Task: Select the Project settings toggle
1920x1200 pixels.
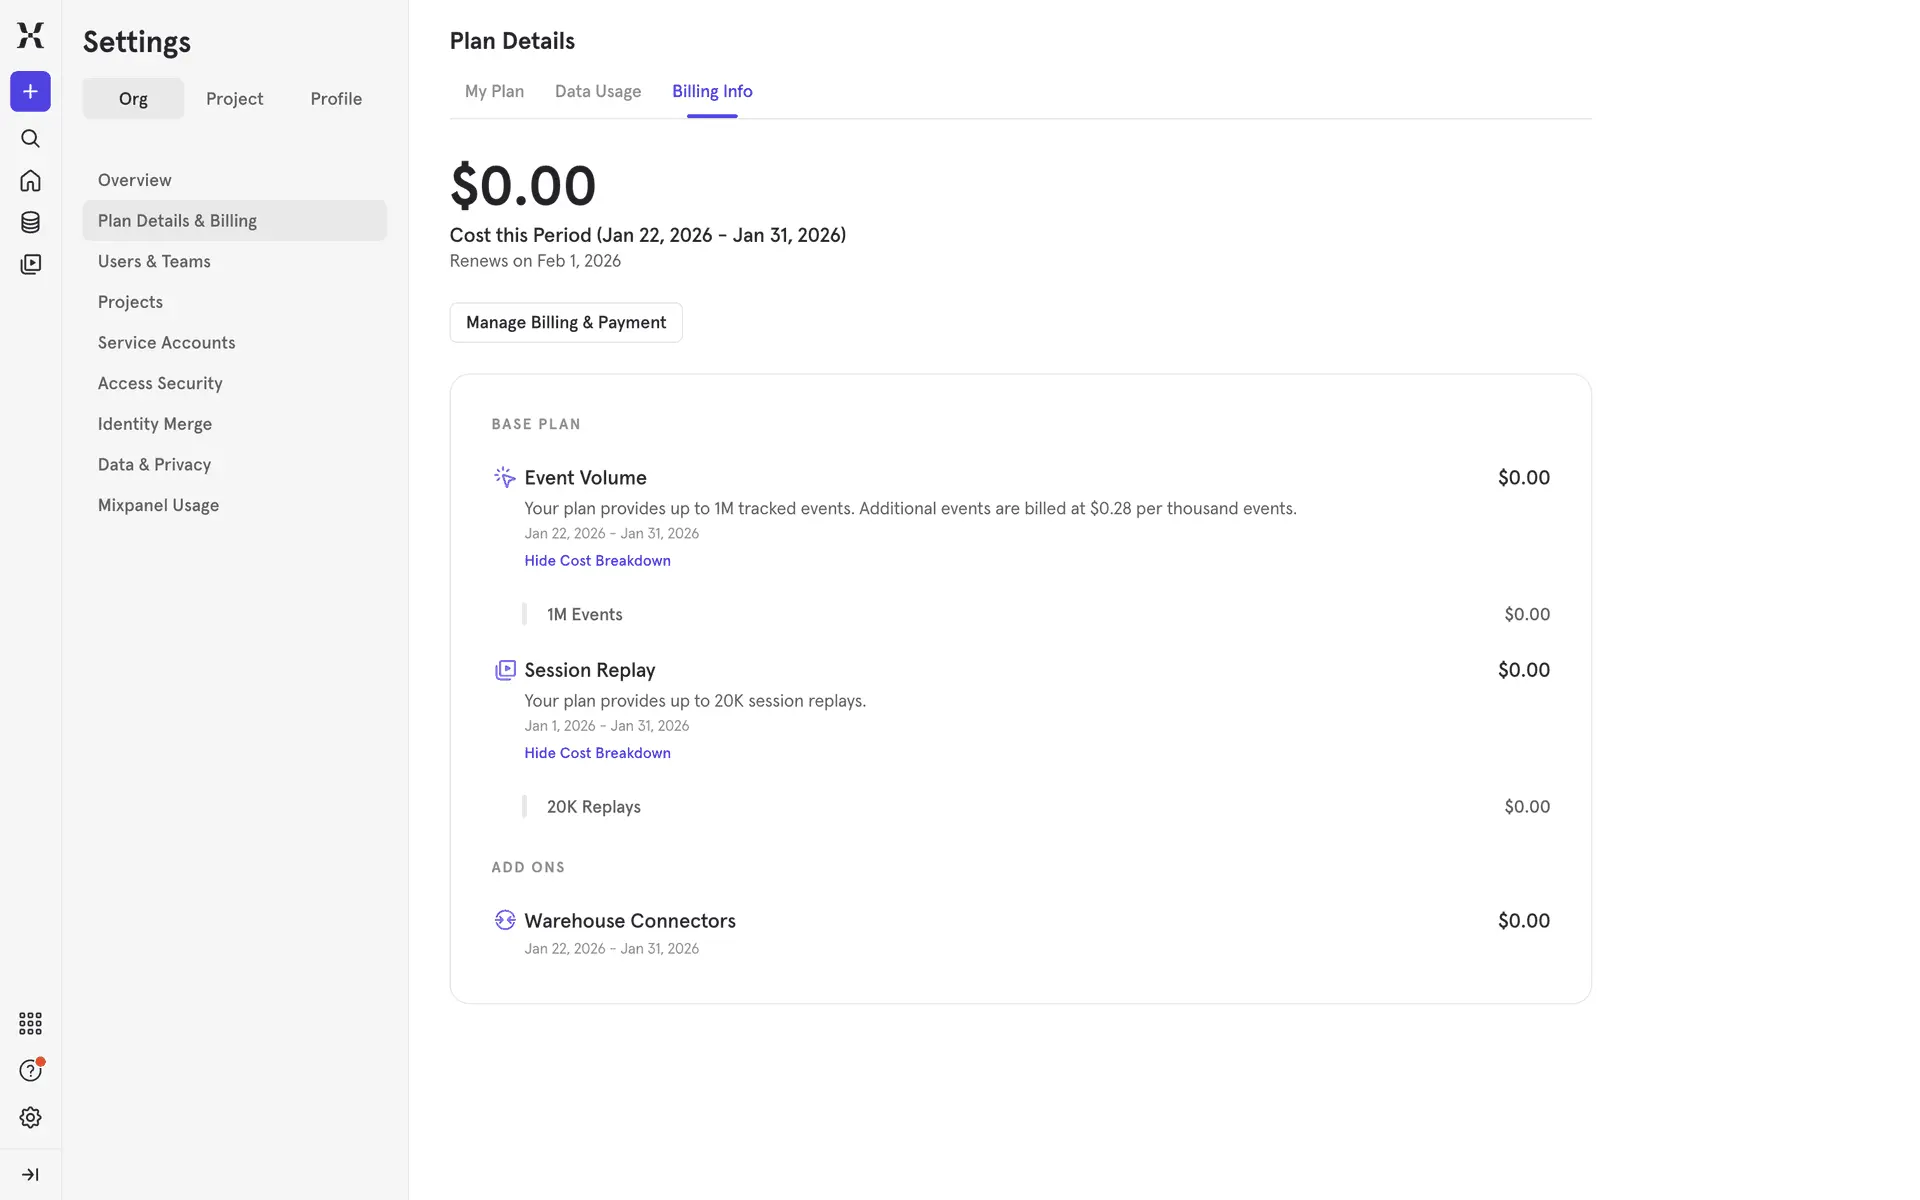Action: (234, 99)
